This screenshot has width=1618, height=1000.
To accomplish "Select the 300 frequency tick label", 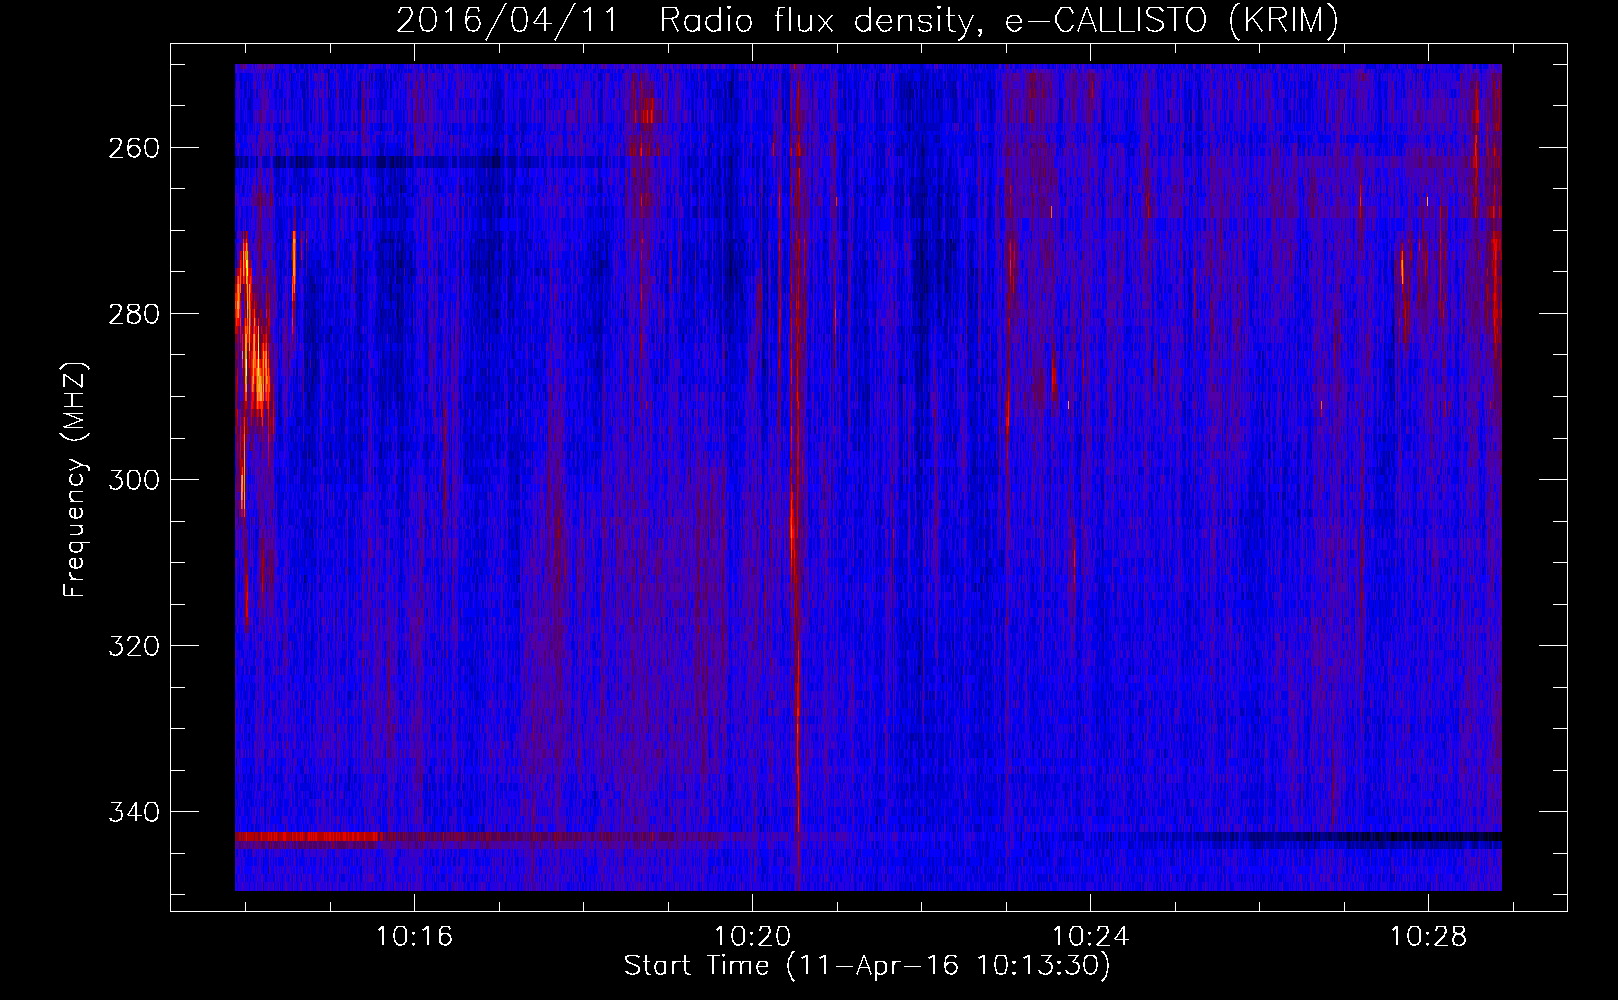I will [132, 480].
